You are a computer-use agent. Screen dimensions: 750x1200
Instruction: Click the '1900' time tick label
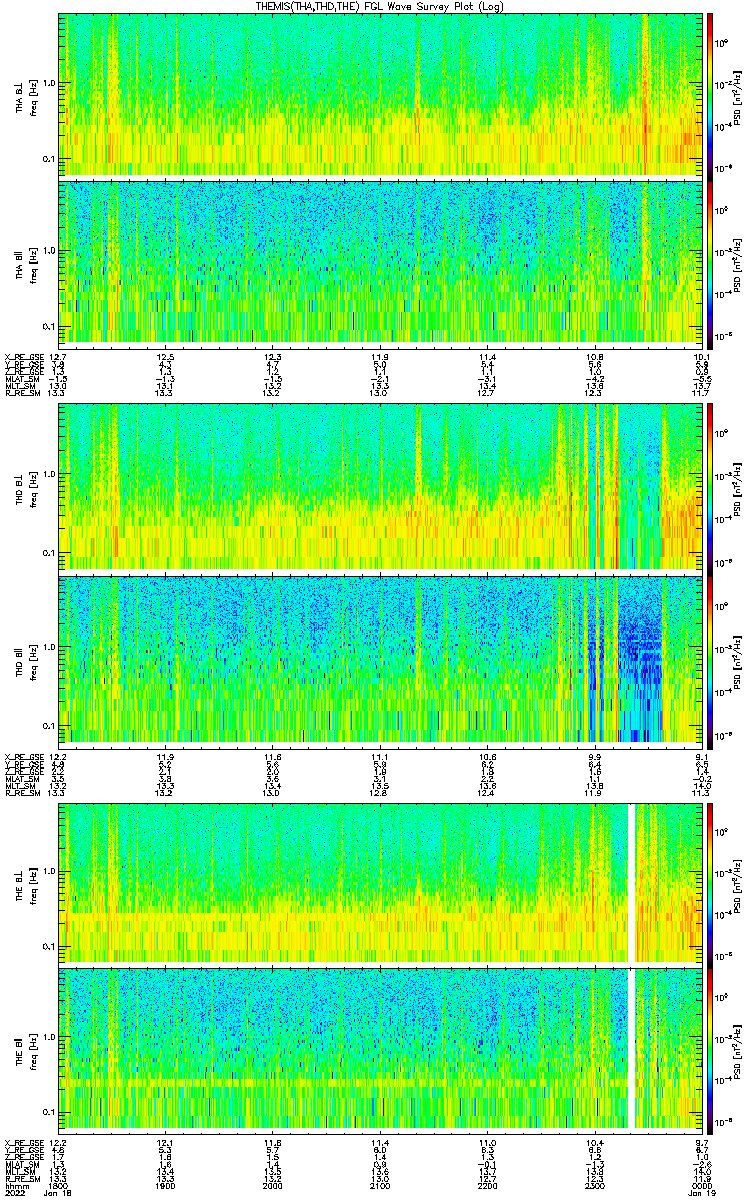point(166,1187)
